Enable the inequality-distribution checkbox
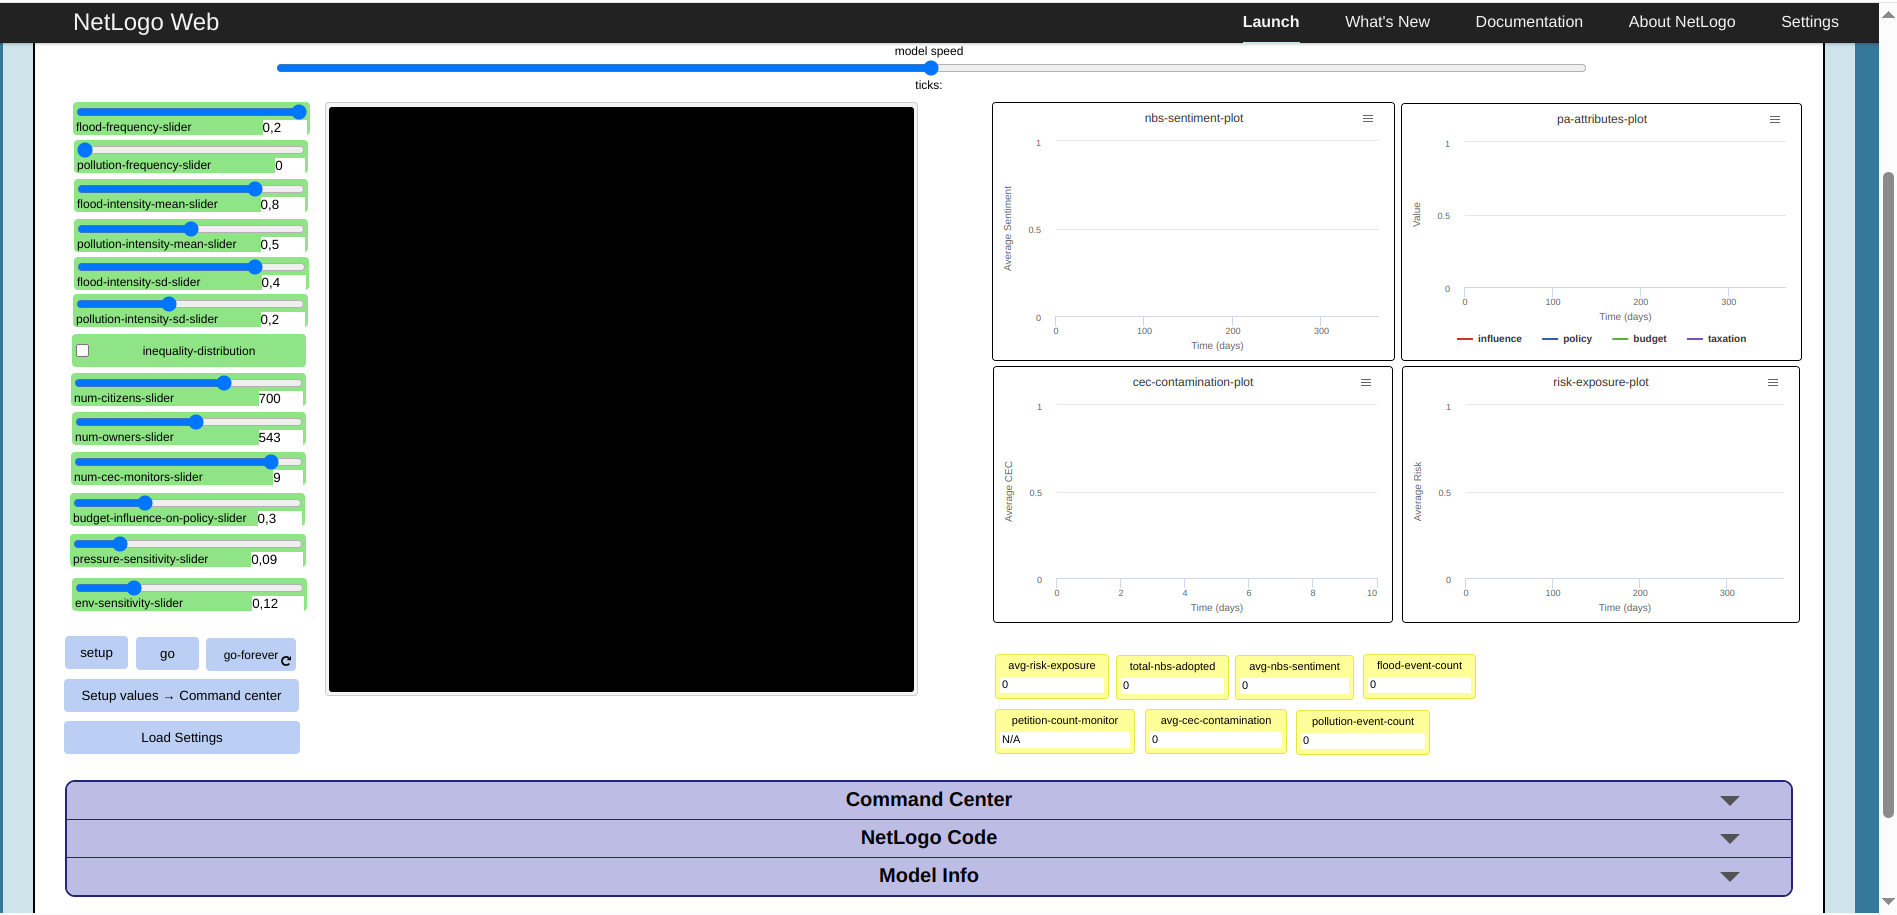The height and width of the screenshot is (915, 1897). tap(82, 350)
